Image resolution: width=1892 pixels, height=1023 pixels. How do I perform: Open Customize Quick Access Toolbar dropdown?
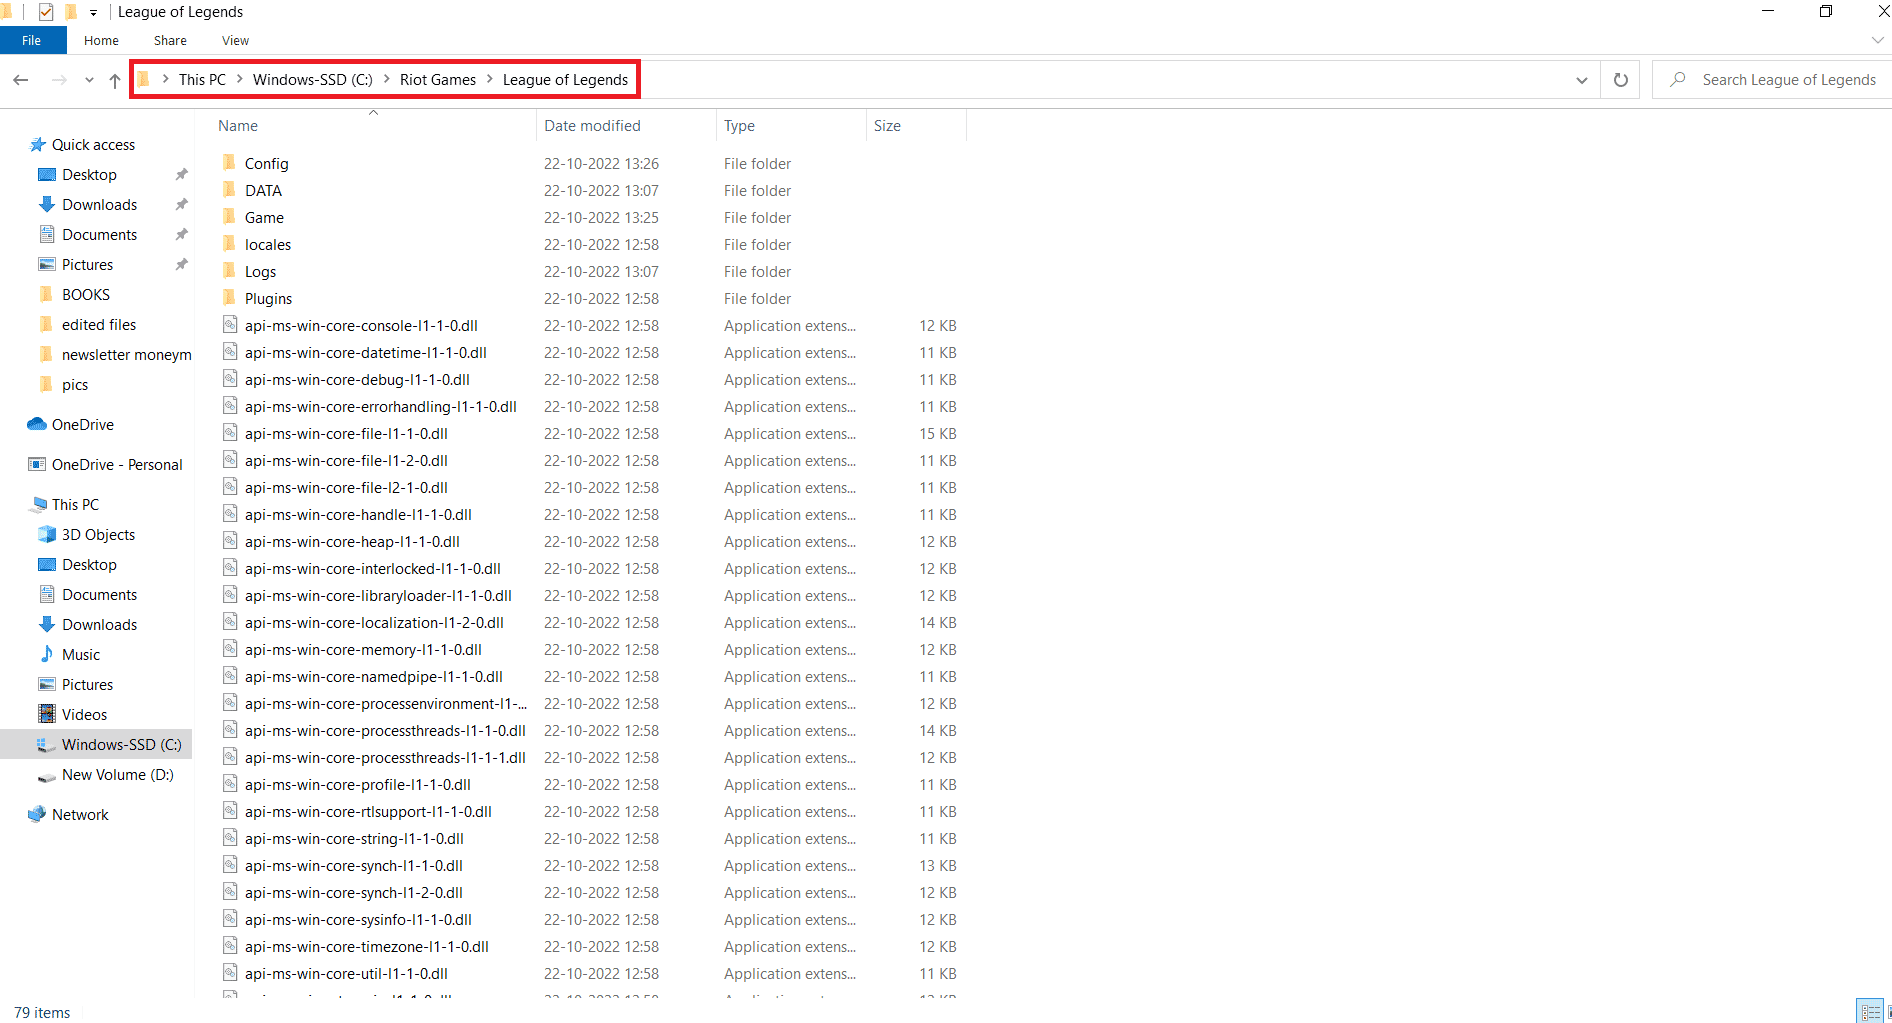pyautogui.click(x=93, y=13)
